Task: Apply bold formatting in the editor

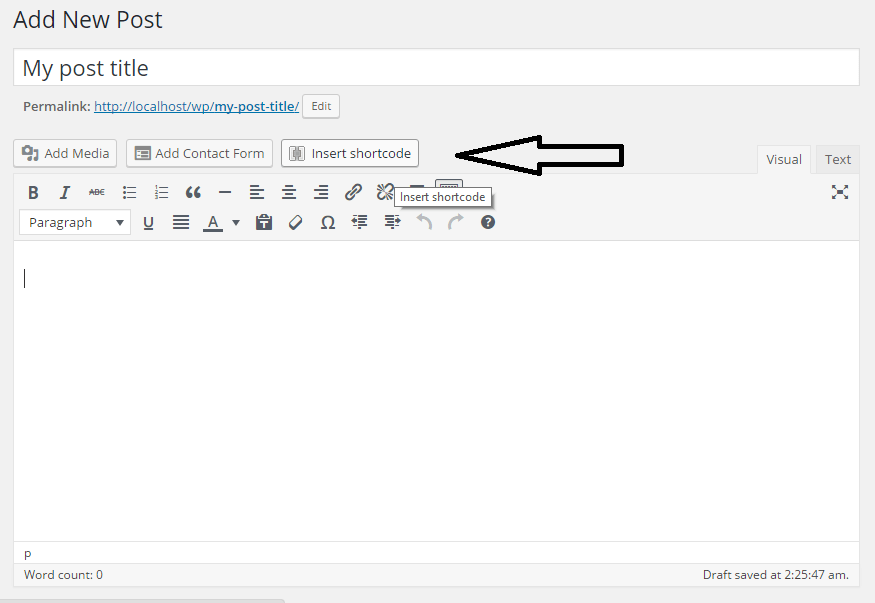Action: [x=33, y=192]
